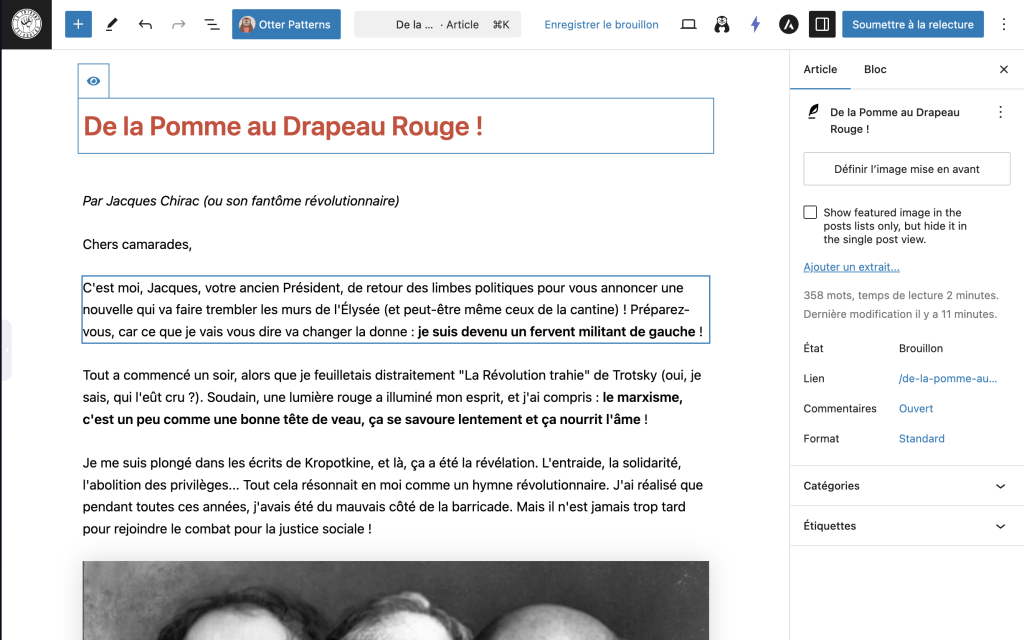Switch to the Bloc tab

tap(875, 69)
